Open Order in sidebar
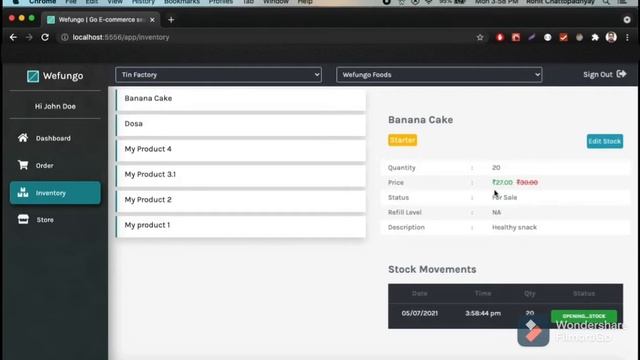This screenshot has width=640, height=360. pyautogui.click(x=55, y=165)
